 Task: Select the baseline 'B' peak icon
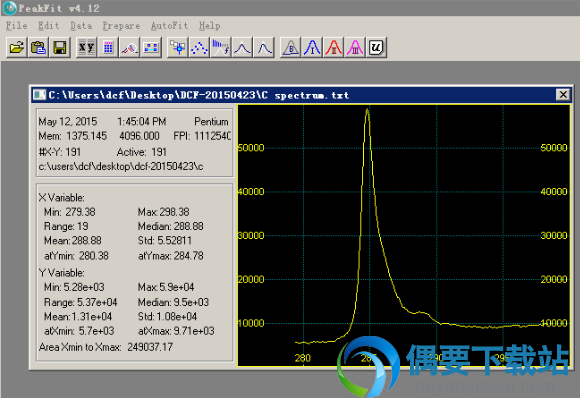tap(291, 47)
